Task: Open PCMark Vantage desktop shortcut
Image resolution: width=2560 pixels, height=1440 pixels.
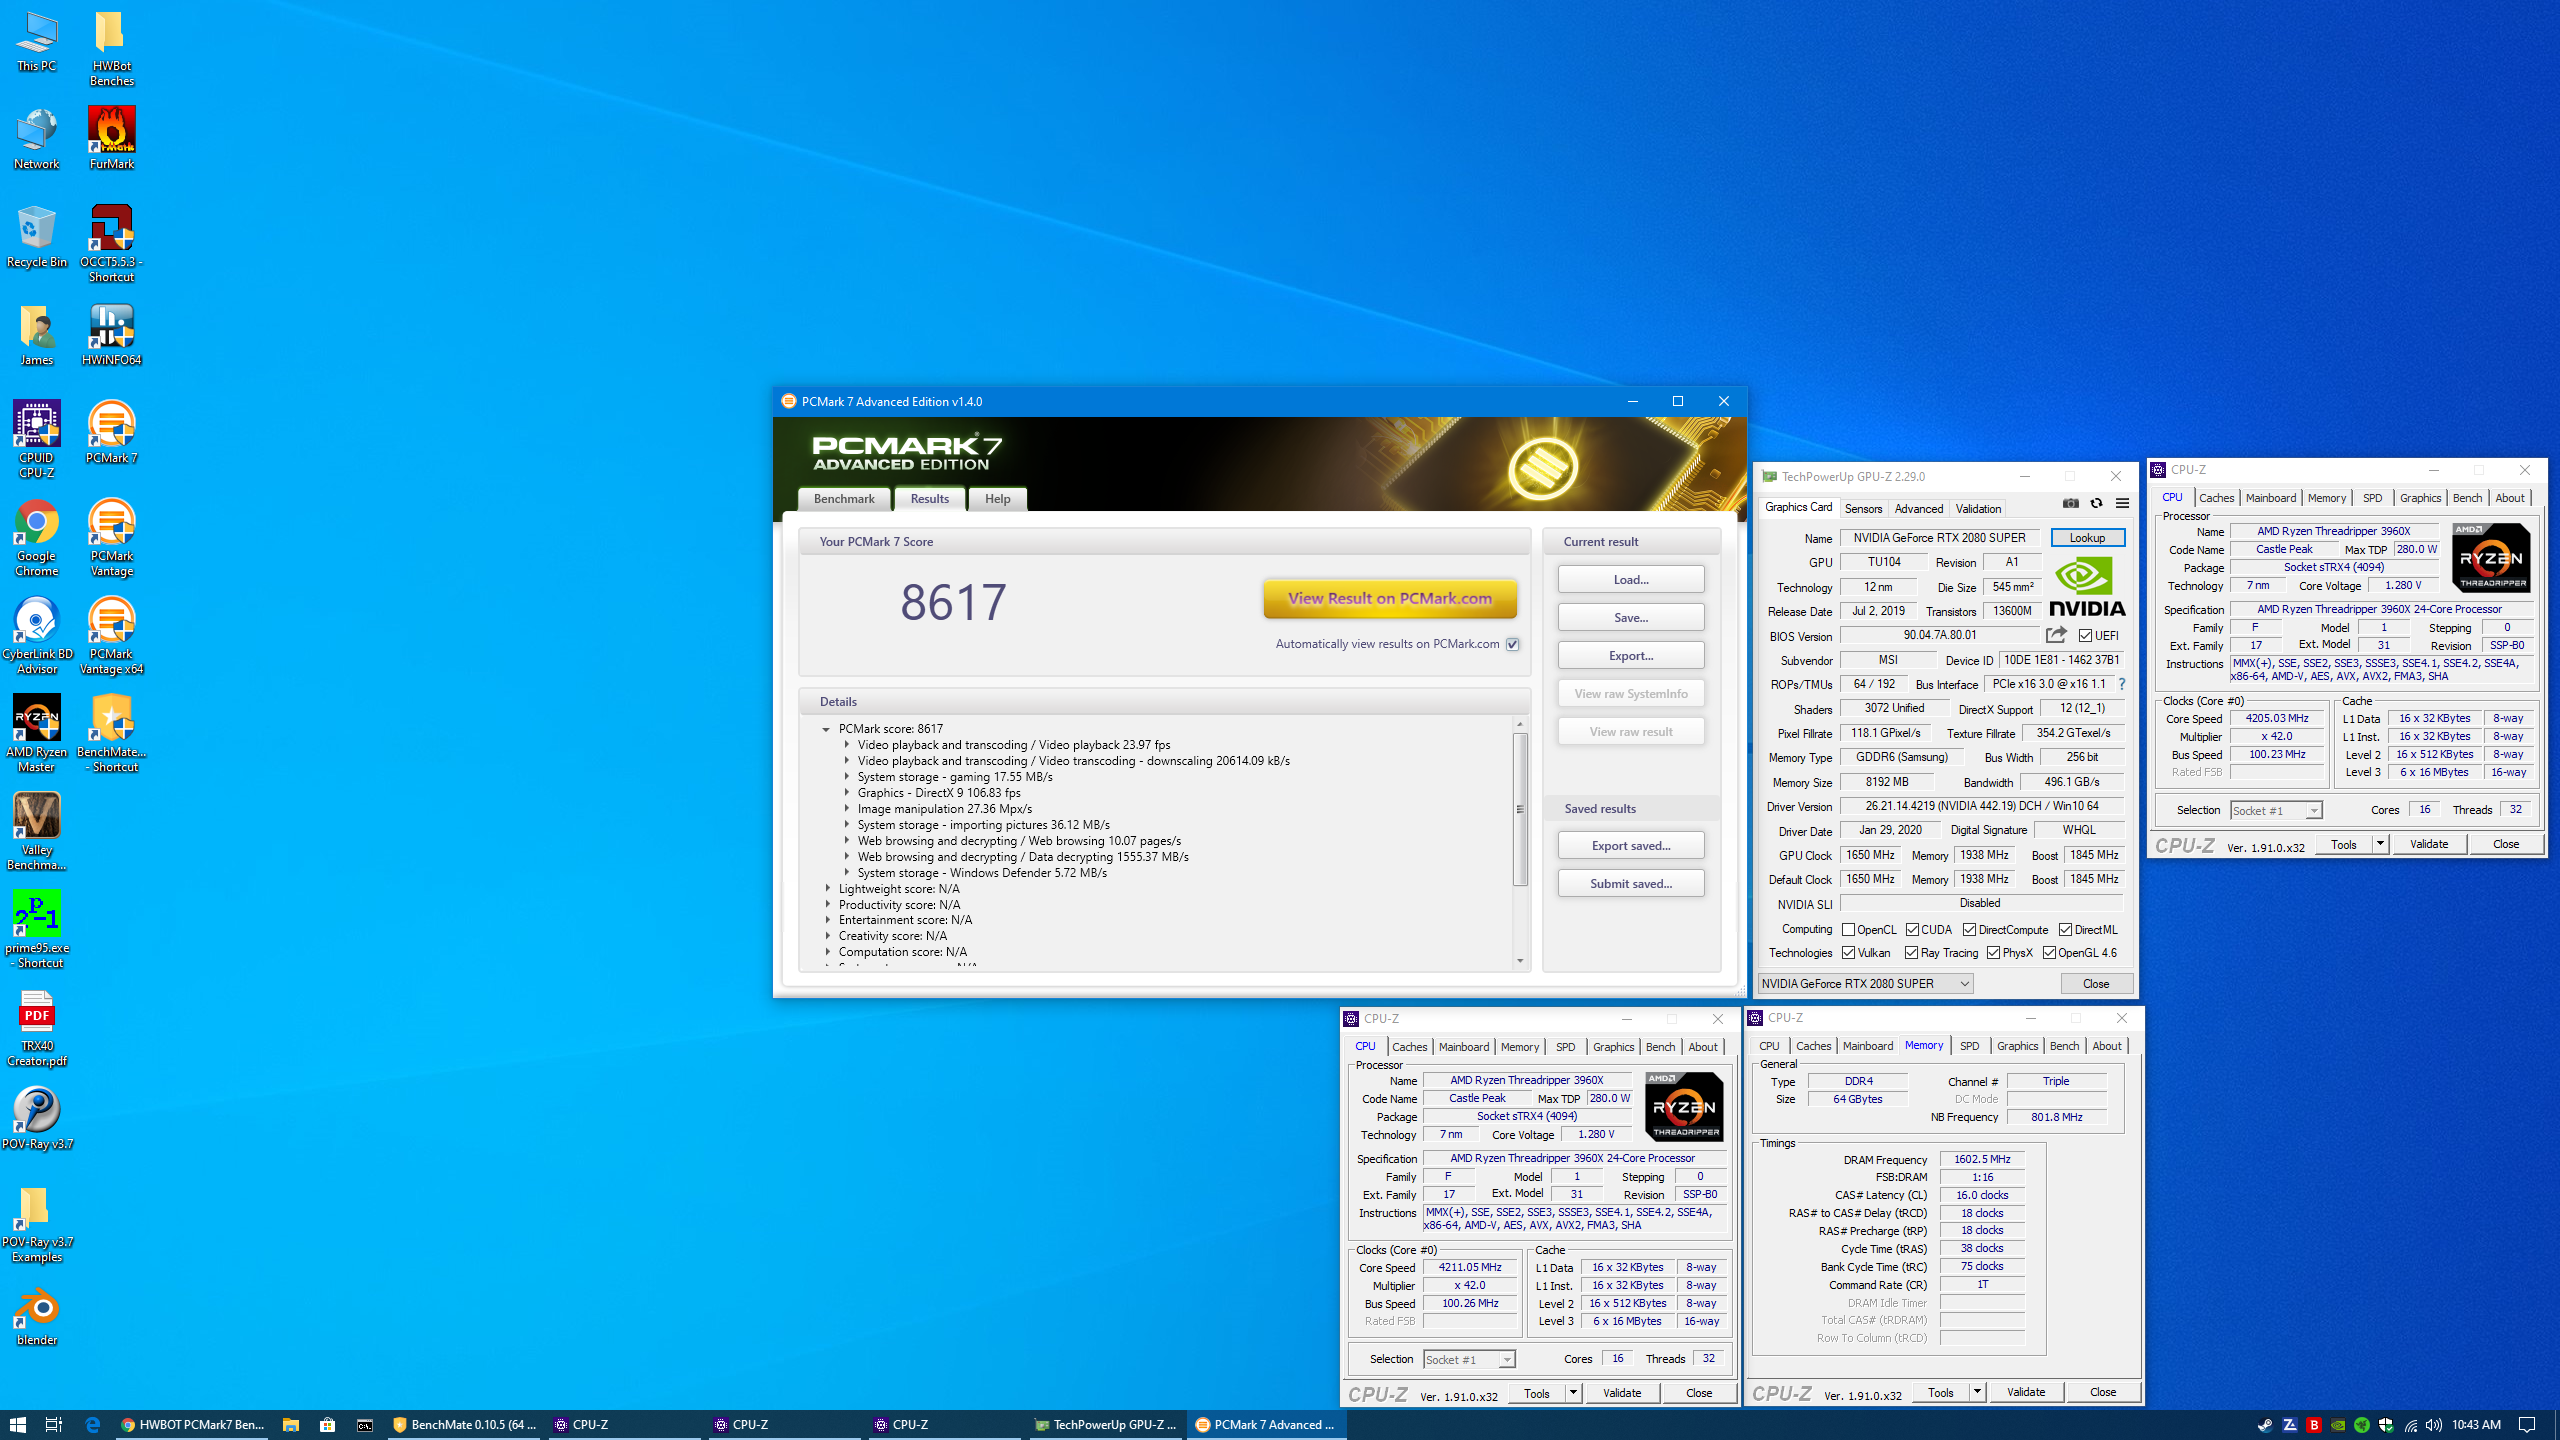Action: pyautogui.click(x=111, y=538)
